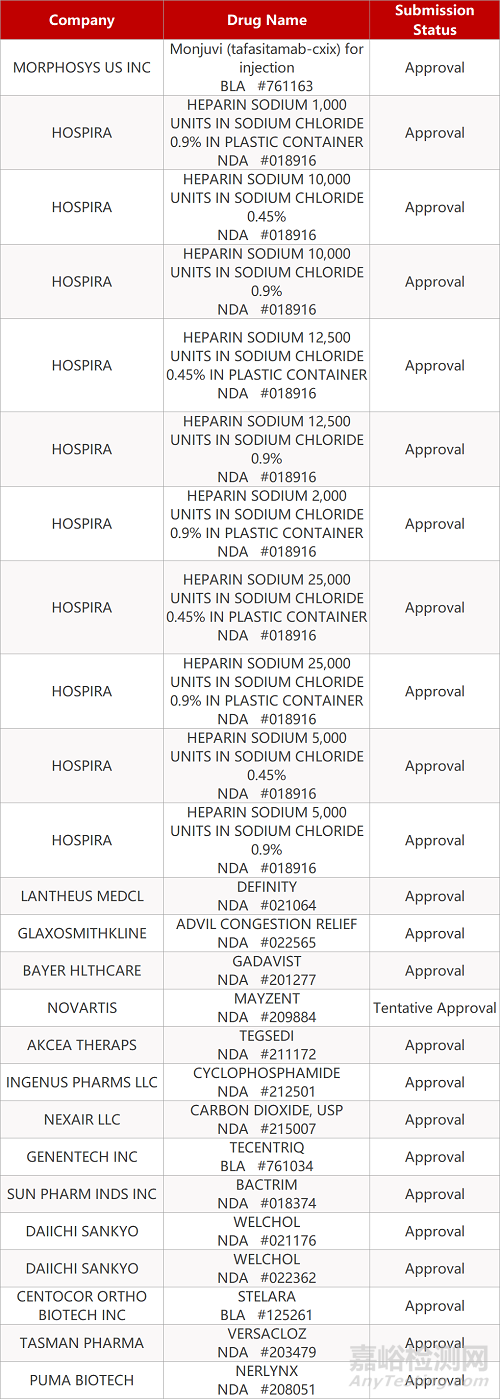Click the Submission Status column header

pyautogui.click(x=434, y=20)
